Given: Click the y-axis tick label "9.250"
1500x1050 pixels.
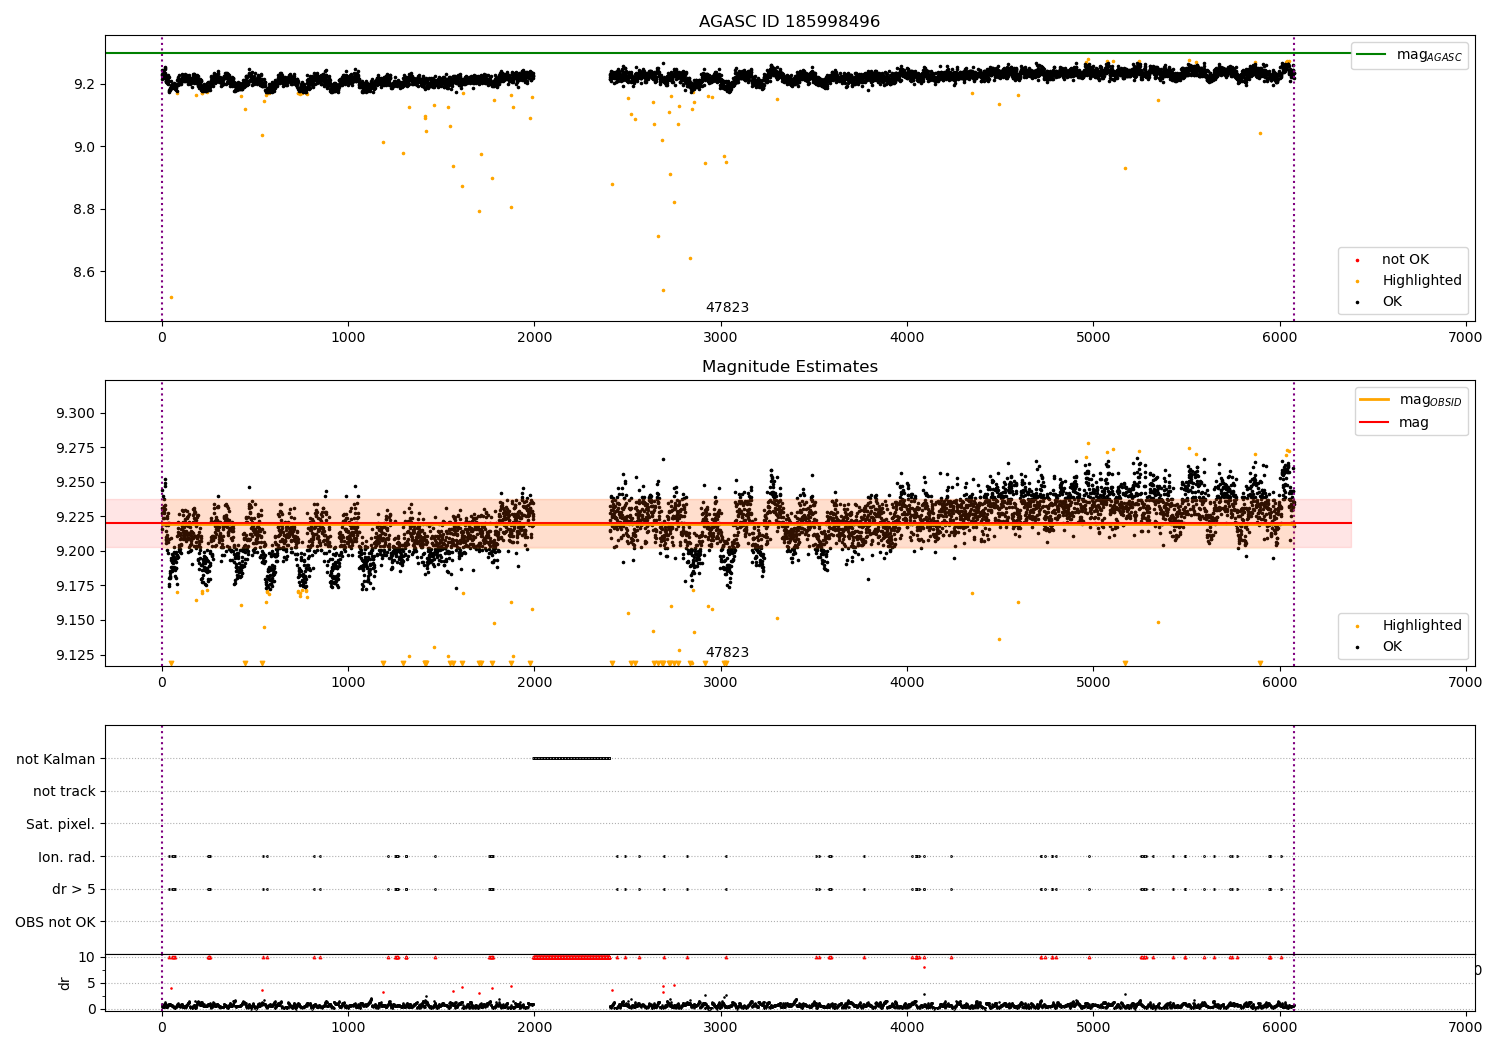Looking at the screenshot, I should [x=76, y=483].
